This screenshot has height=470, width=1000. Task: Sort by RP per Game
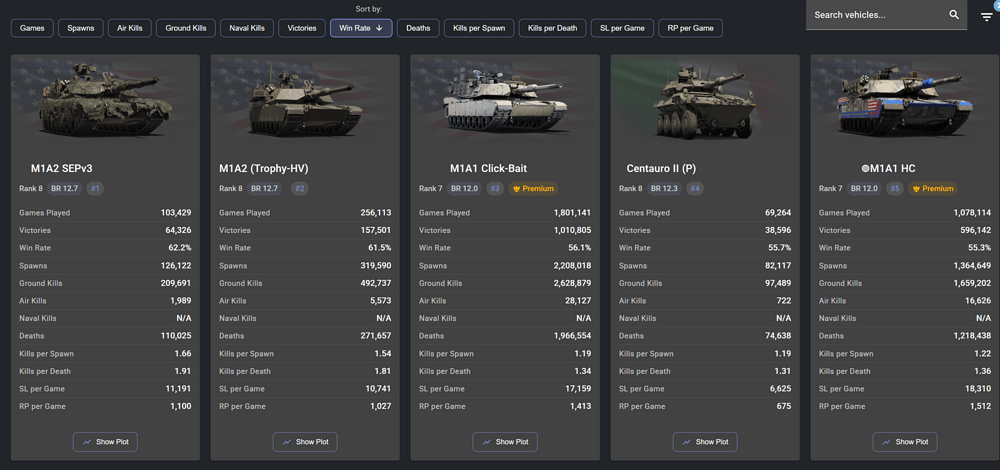click(691, 28)
